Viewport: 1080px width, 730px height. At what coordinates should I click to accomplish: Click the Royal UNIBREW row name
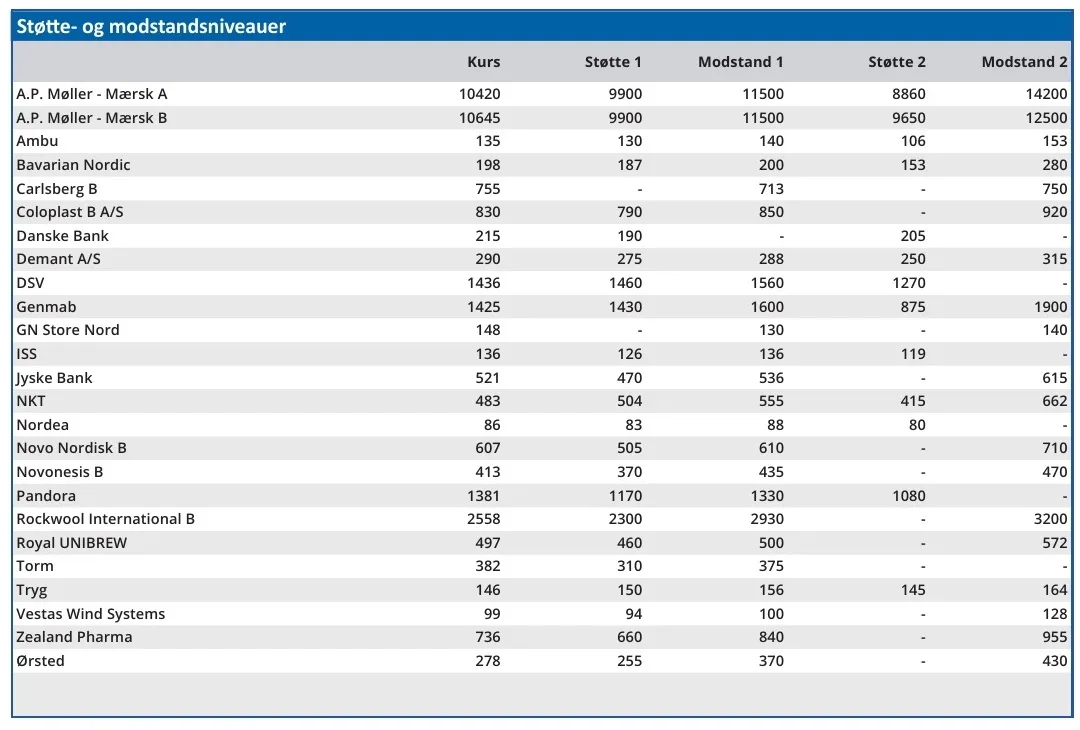pyautogui.click(x=72, y=543)
